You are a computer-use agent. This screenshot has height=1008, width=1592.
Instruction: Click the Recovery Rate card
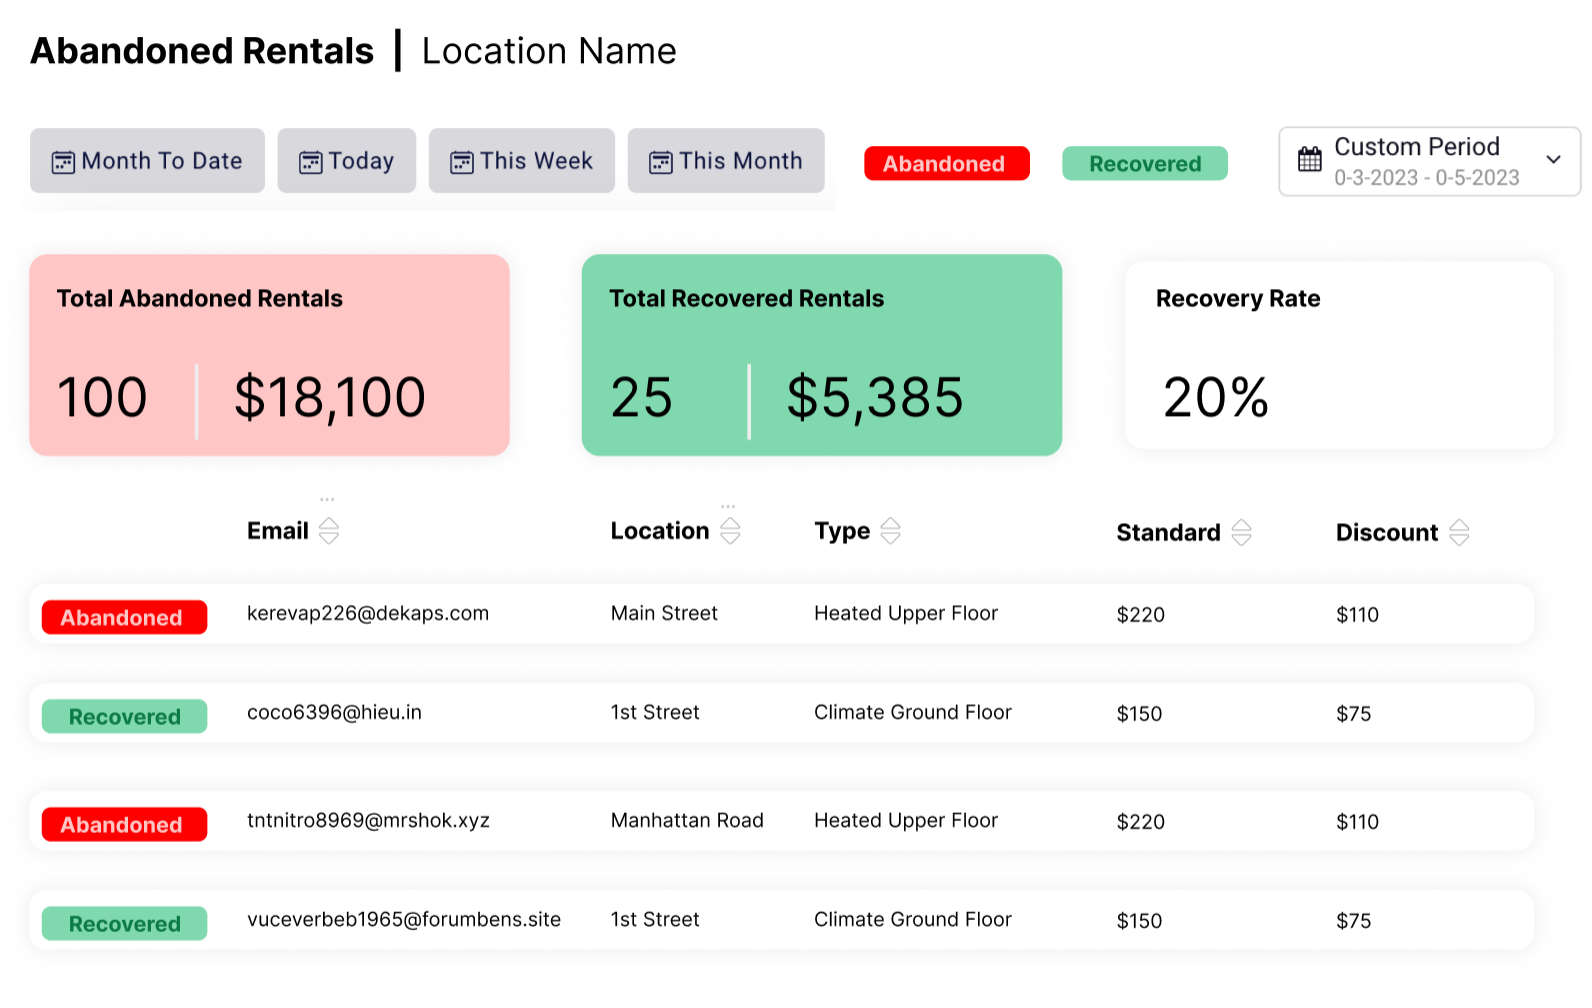(1340, 355)
